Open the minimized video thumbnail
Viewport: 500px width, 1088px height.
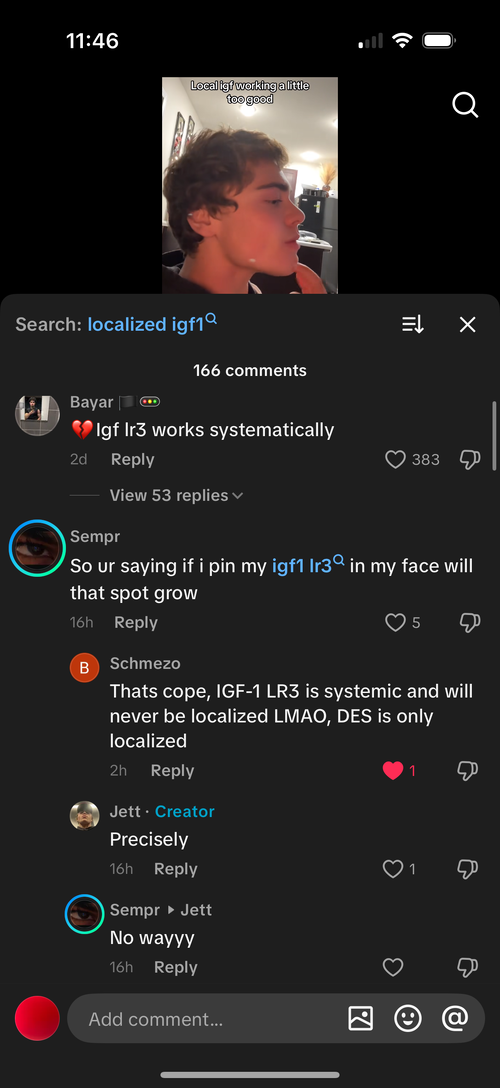[250, 185]
